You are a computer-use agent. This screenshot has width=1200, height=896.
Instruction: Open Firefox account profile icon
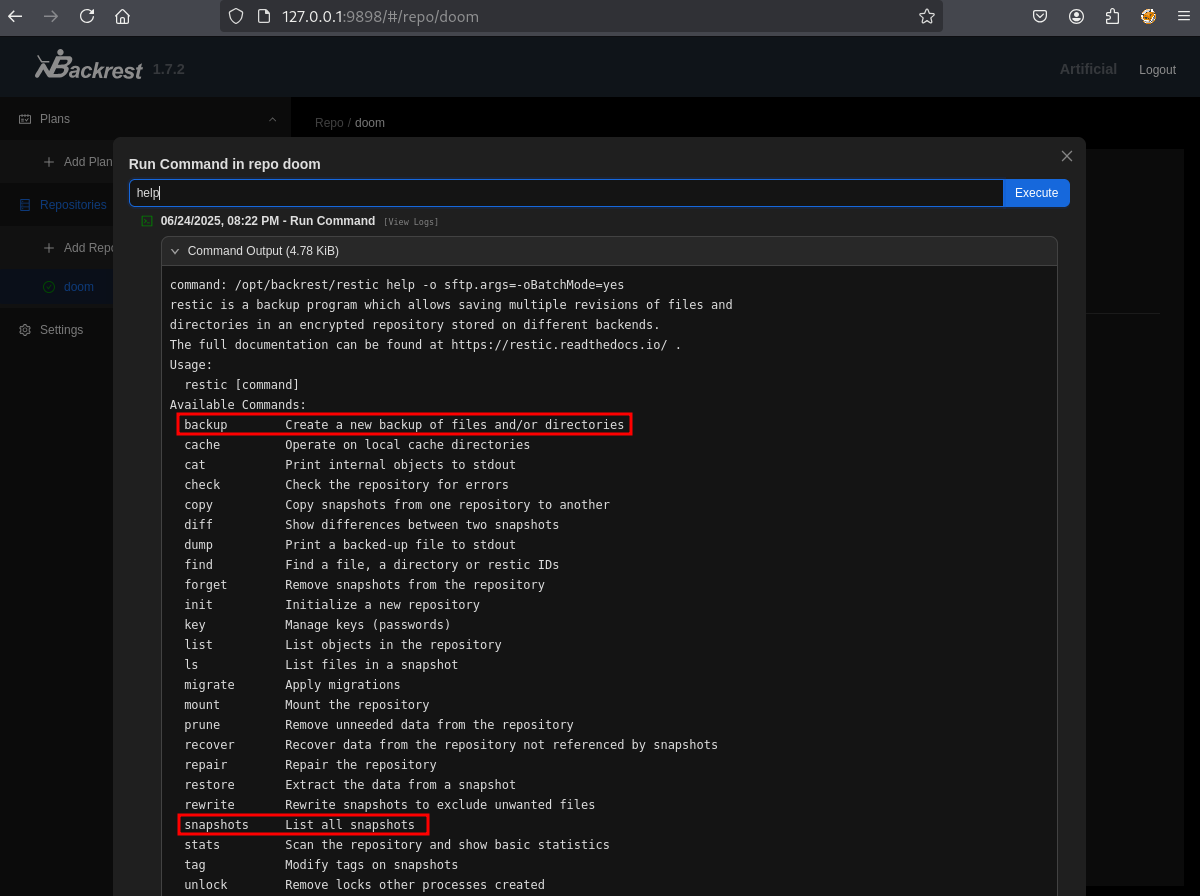point(1076,16)
